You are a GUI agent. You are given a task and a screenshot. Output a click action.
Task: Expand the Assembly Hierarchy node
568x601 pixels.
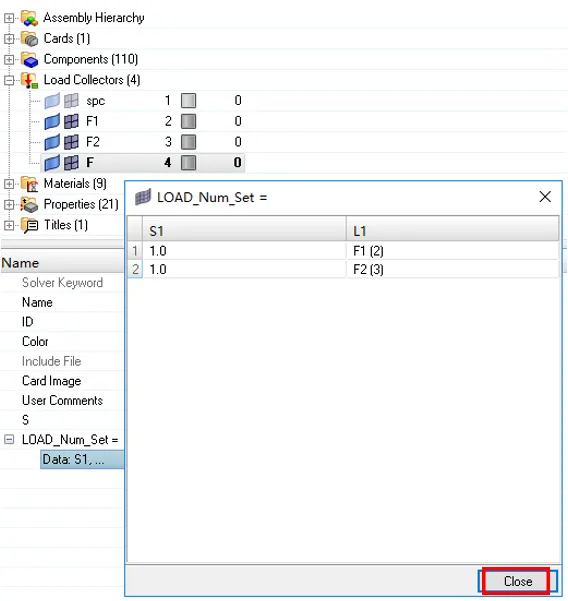tap(9, 18)
